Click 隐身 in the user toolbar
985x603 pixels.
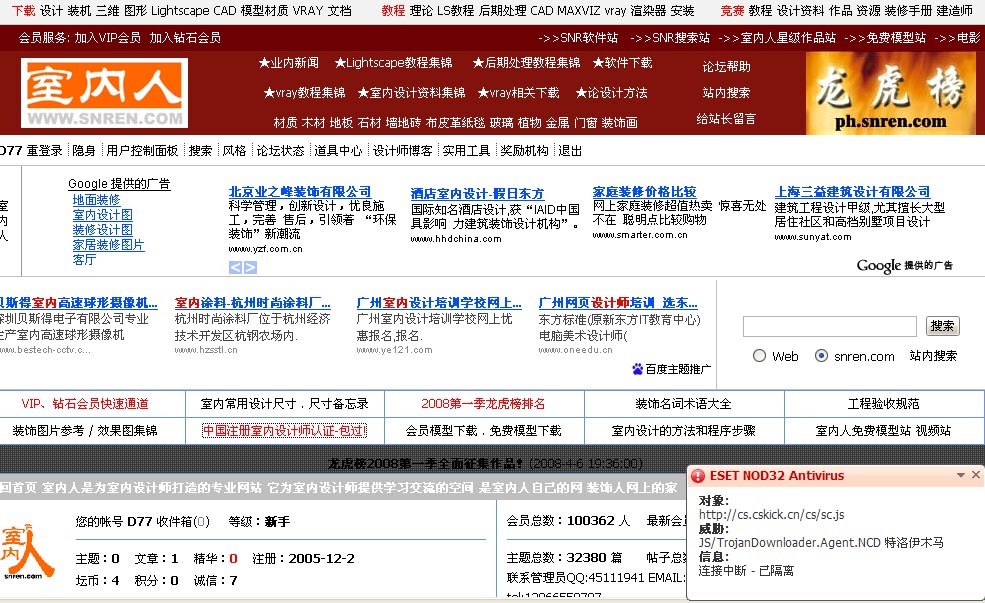84,151
